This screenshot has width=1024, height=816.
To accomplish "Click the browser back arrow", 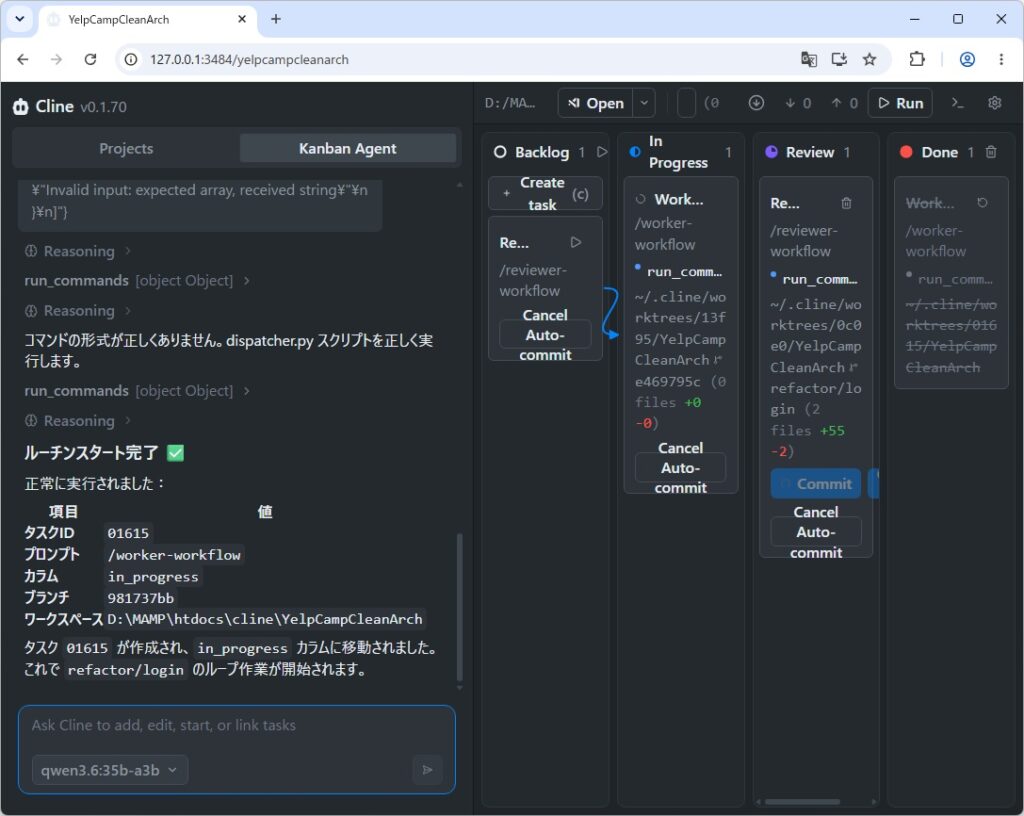I will point(23,59).
